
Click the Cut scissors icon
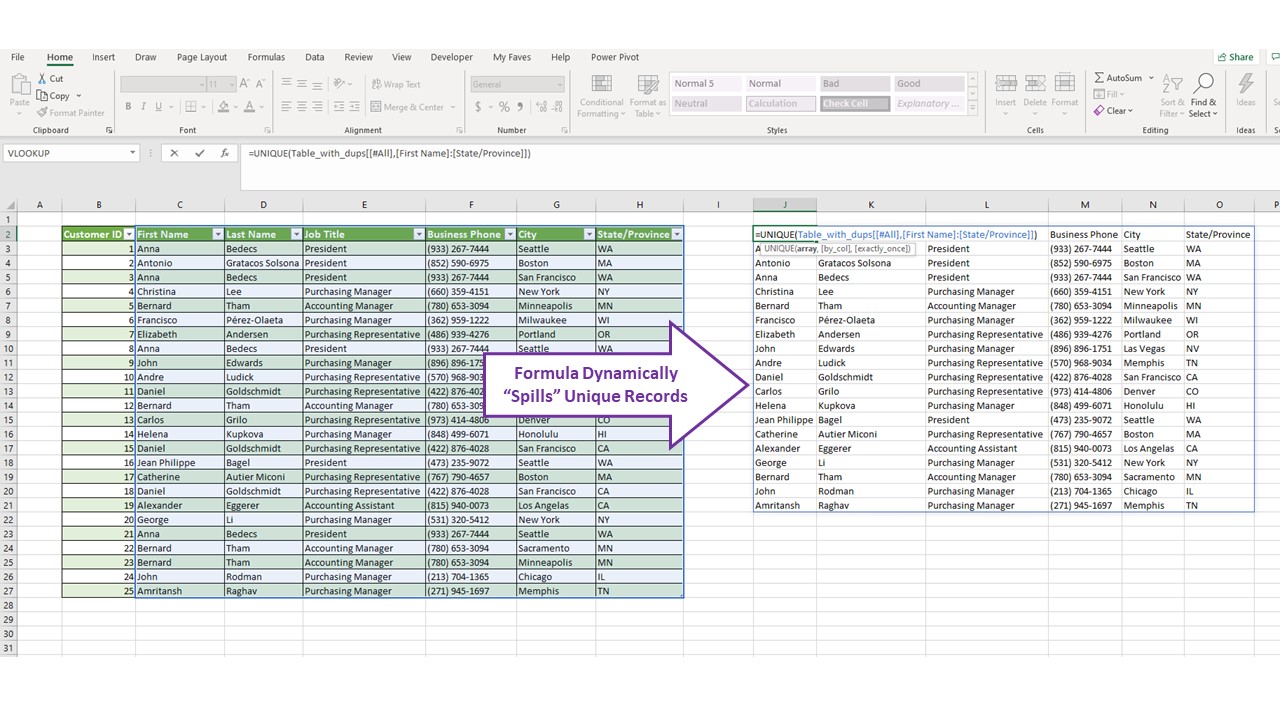(x=43, y=78)
